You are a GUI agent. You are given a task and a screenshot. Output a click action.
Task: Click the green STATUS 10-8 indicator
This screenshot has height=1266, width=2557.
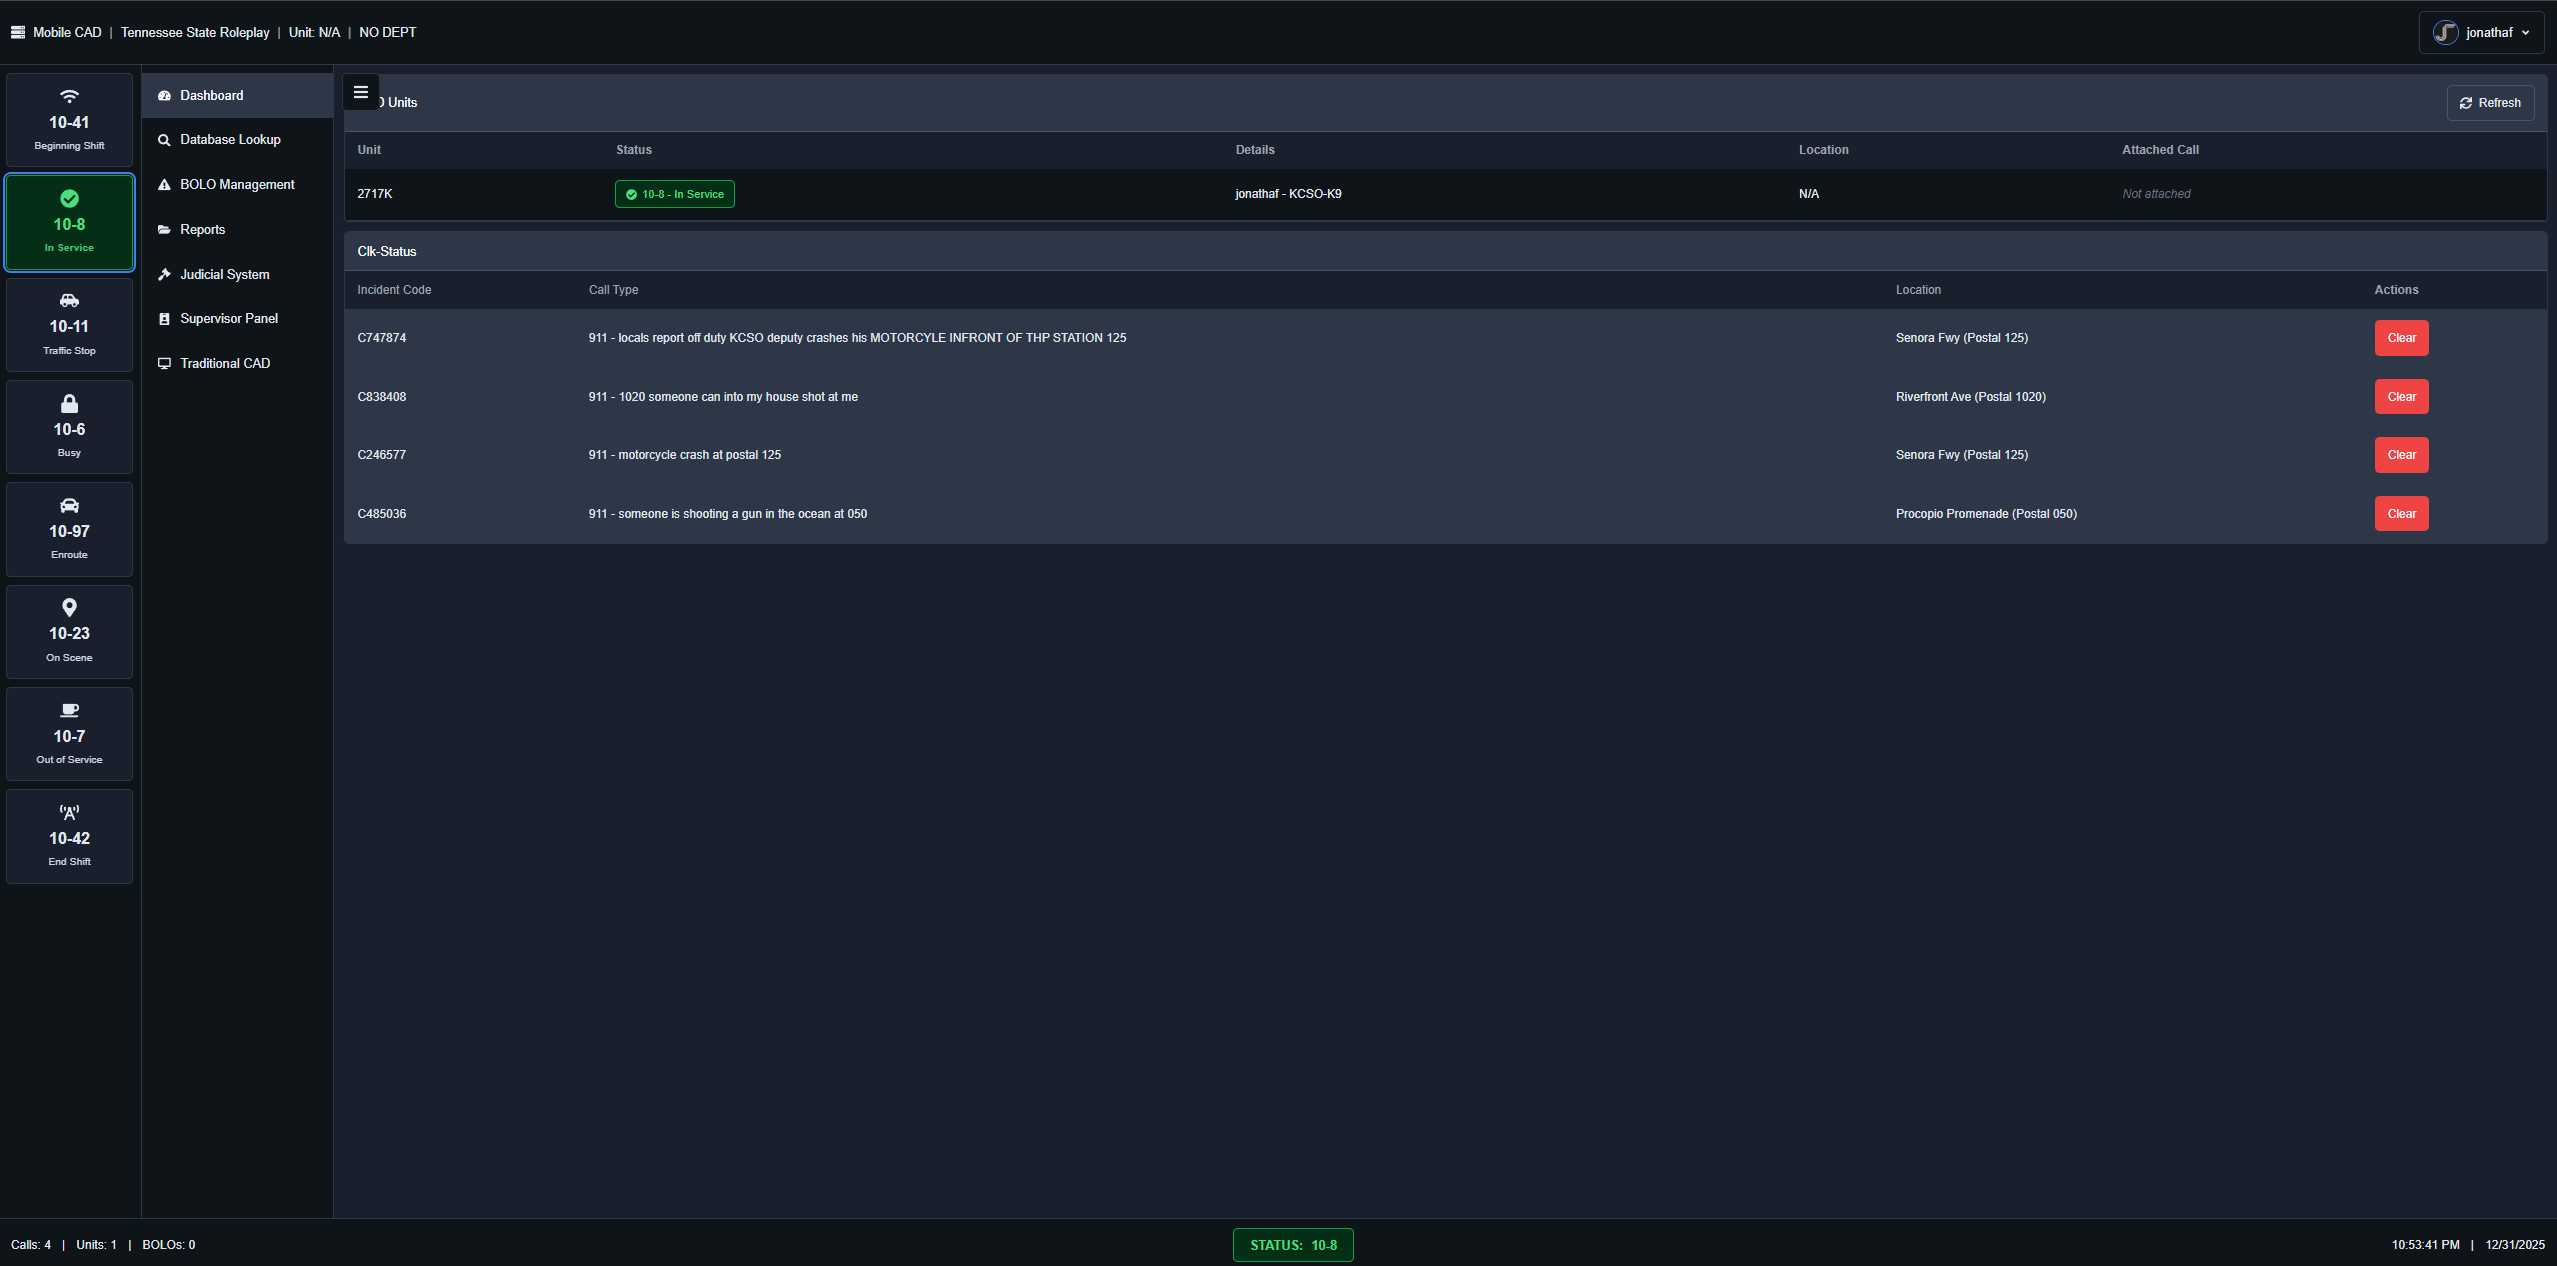click(1292, 1244)
